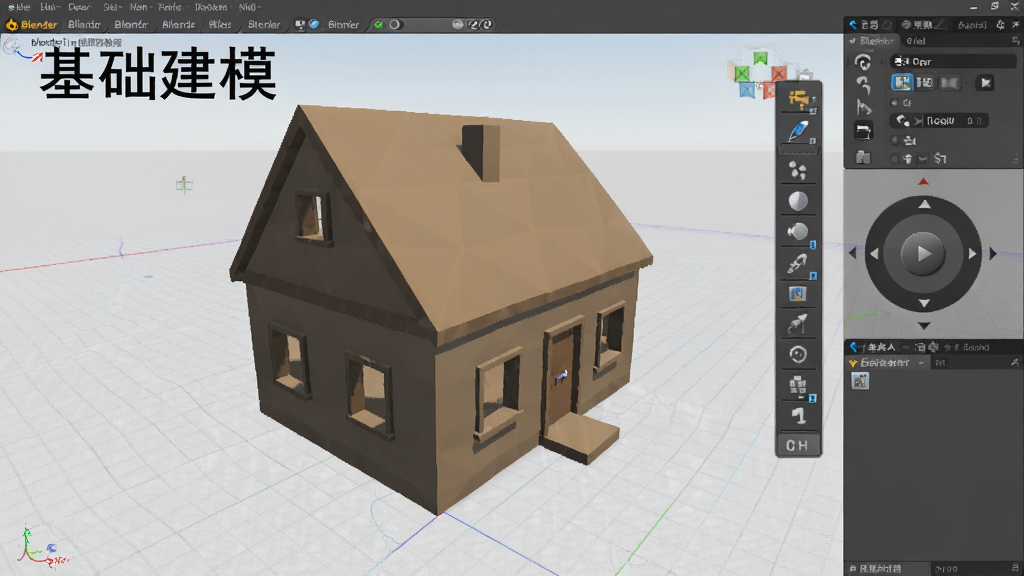
Task: Select the plain grey sphere tool
Action: (797, 201)
